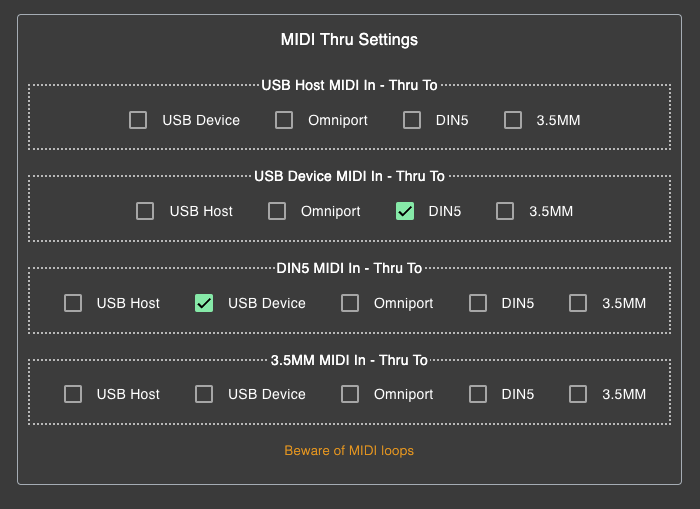Enable DIN5 thru for 3.5MM MIDI In
This screenshot has width=700, height=509.
pyautogui.click(x=478, y=394)
